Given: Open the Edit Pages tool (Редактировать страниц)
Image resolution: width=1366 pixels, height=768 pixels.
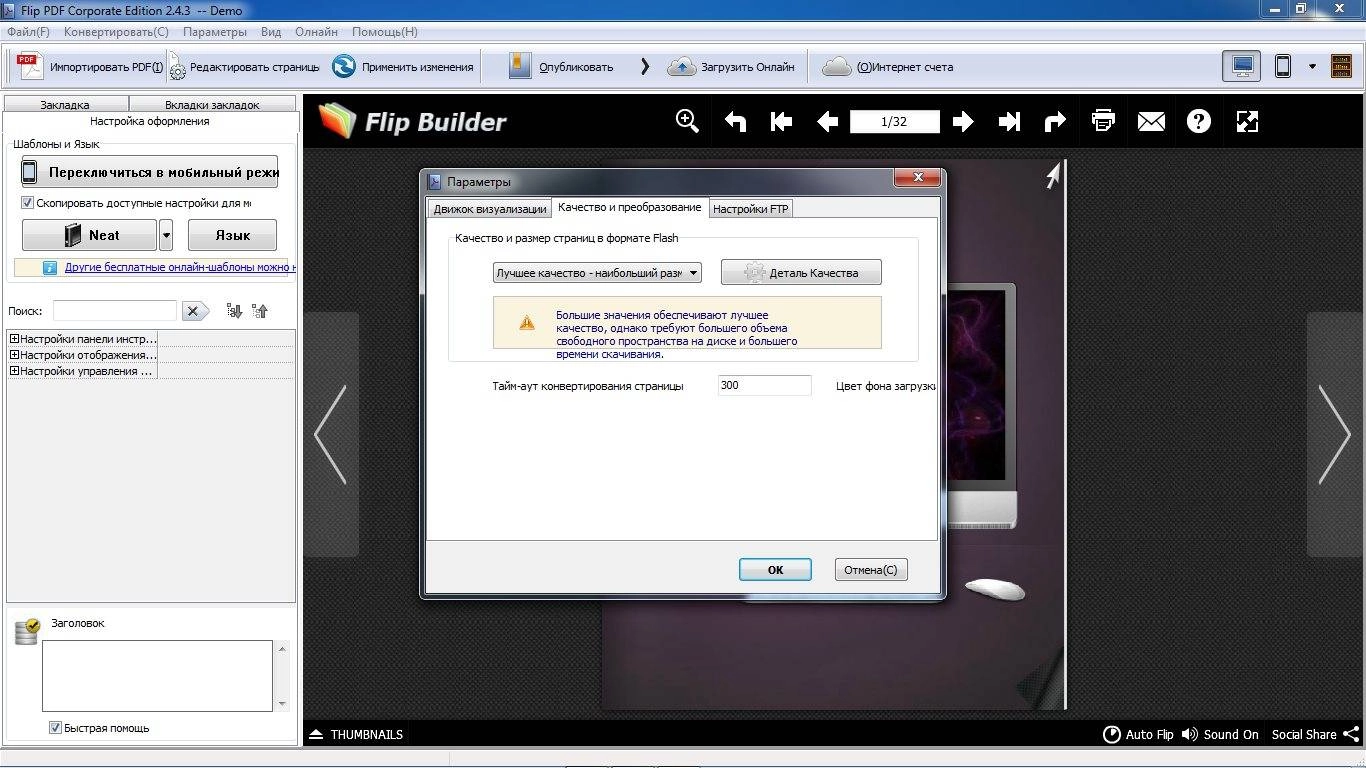Looking at the screenshot, I should click(244, 67).
